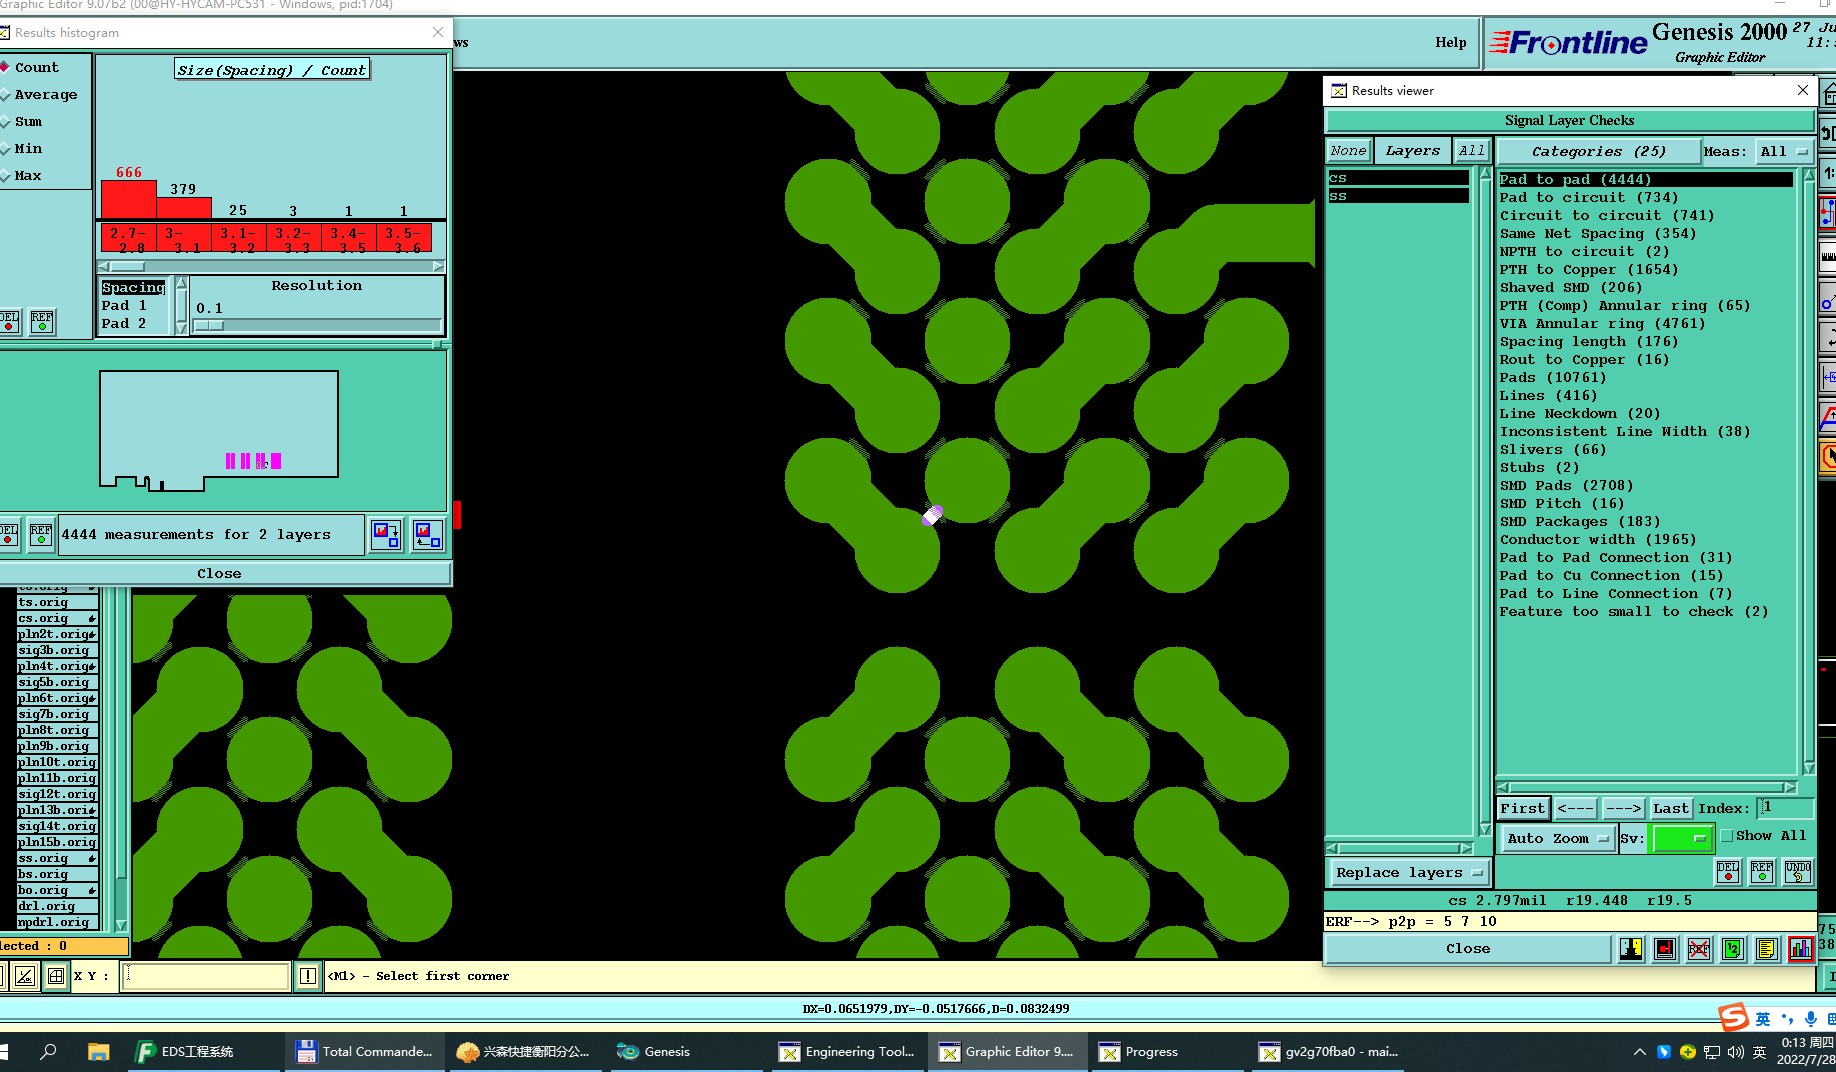Click the First navigation button
Image resolution: width=1836 pixels, height=1072 pixels.
pos(1522,808)
